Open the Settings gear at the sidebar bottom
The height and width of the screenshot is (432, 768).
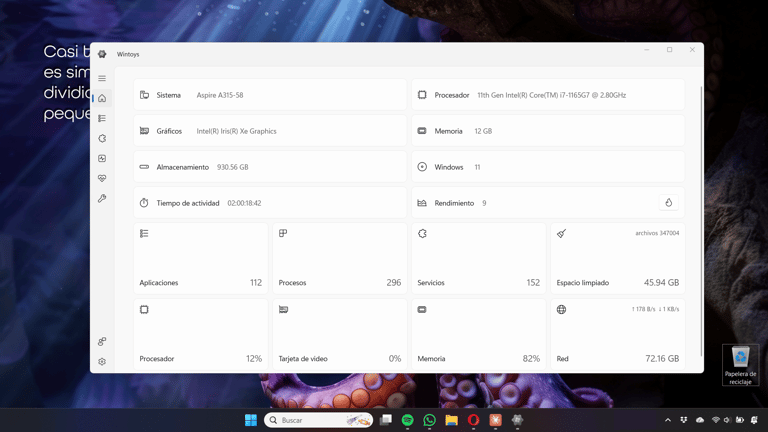[102, 361]
